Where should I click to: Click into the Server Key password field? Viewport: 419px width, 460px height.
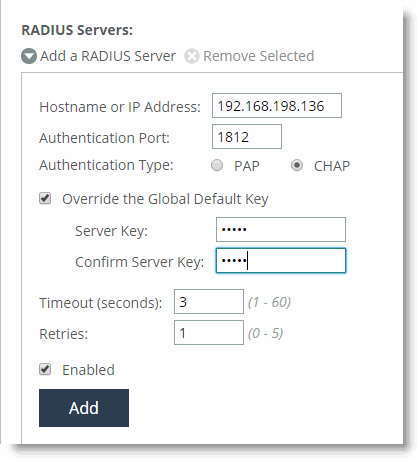[x=281, y=229]
